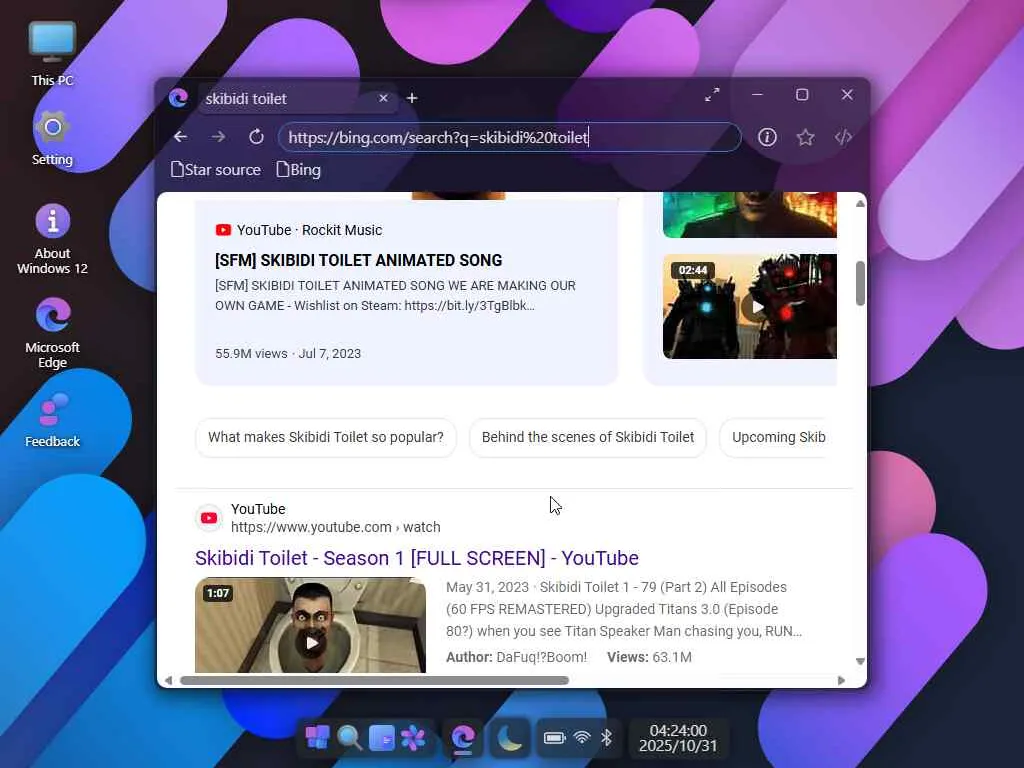1024x768 pixels.
Task: Toggle night mode moon icon
Action: [x=509, y=738]
